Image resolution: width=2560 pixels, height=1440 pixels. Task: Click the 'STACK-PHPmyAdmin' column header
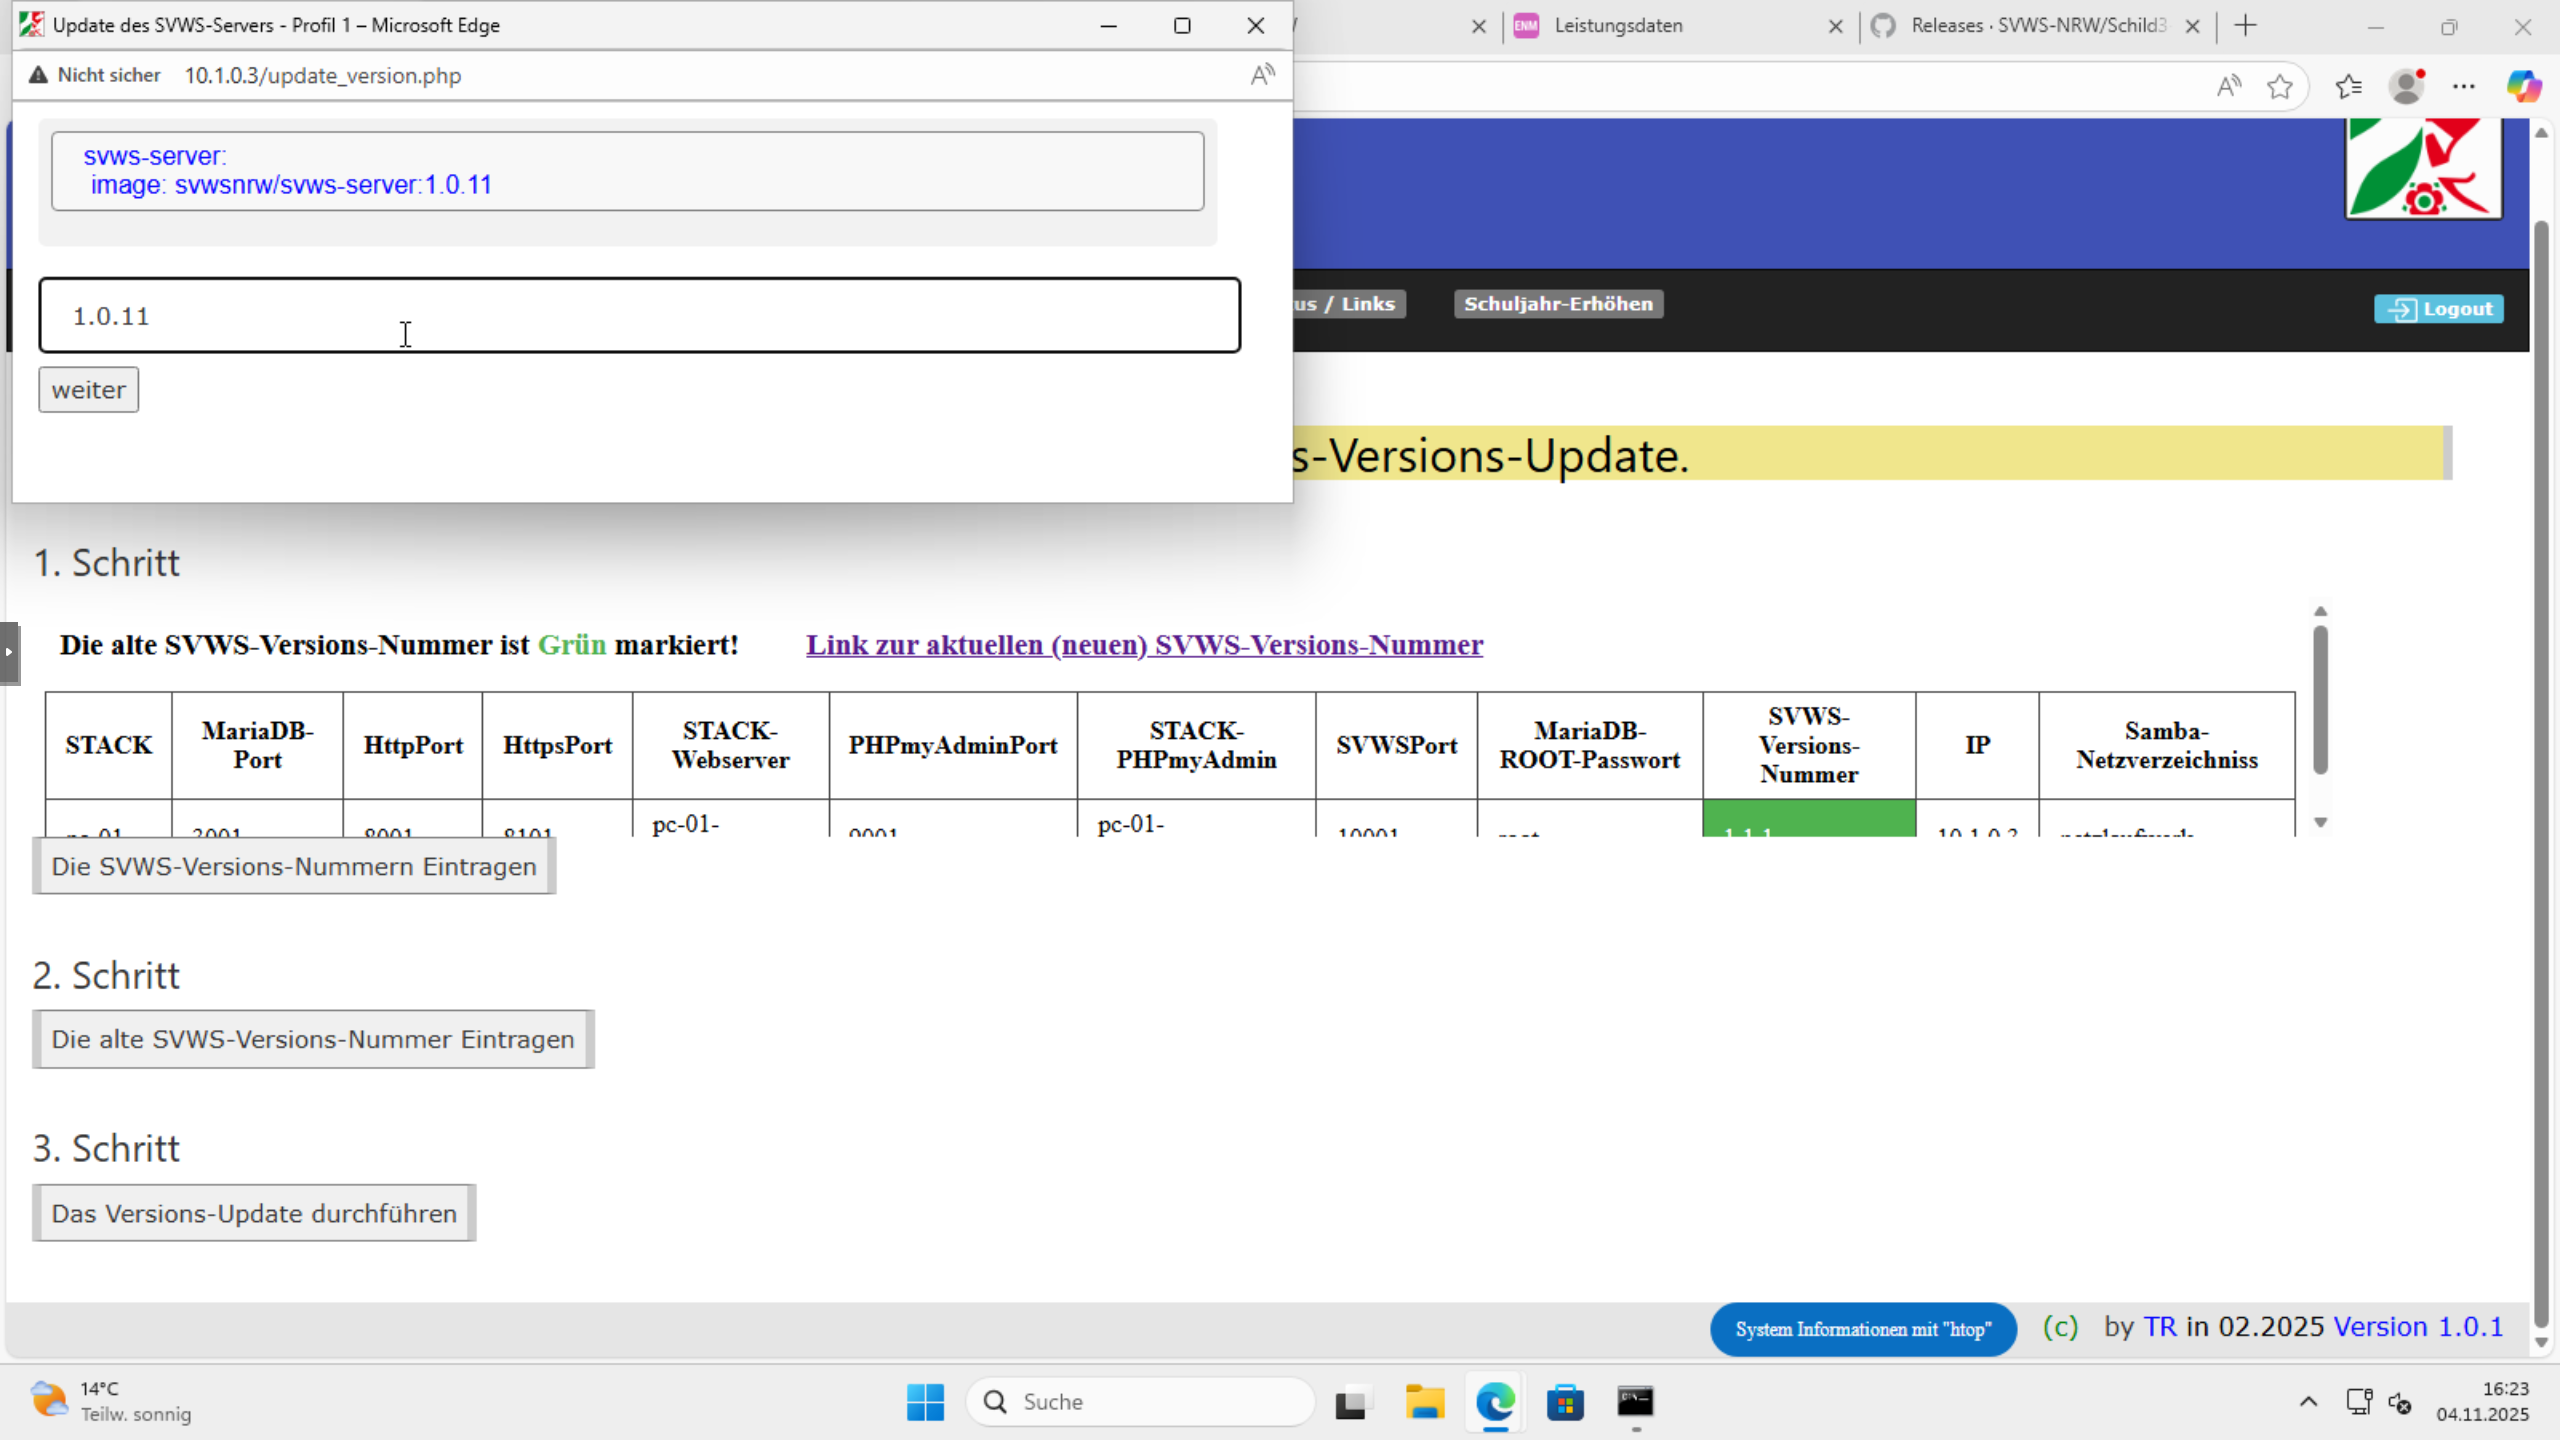1197,745
